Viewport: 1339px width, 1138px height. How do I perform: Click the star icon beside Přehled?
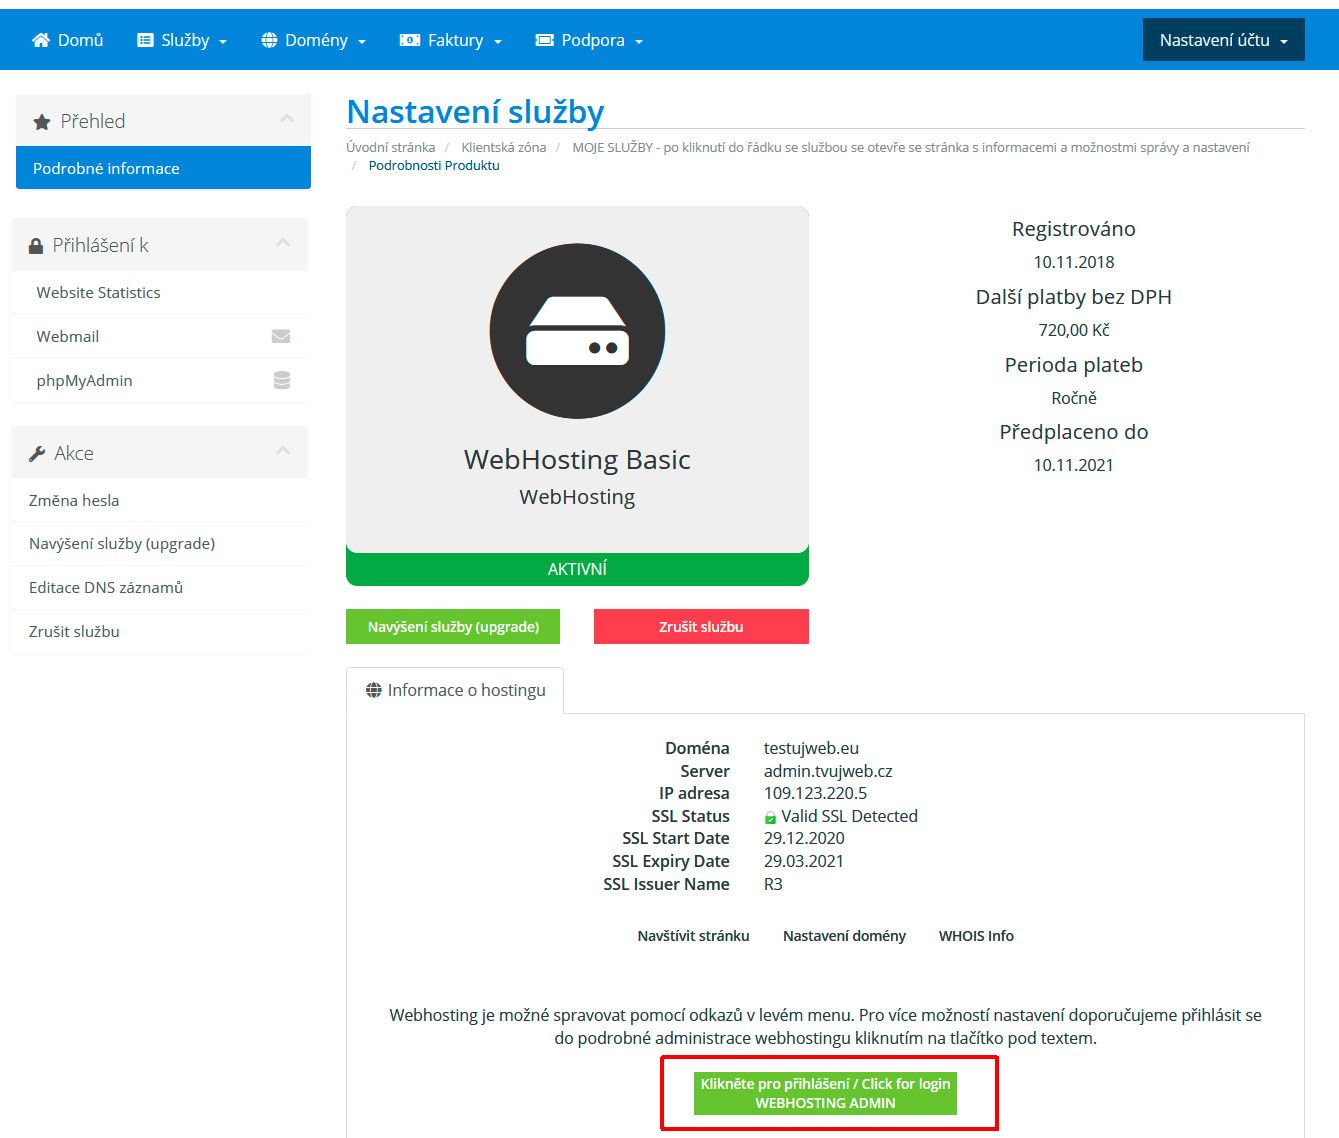42,122
